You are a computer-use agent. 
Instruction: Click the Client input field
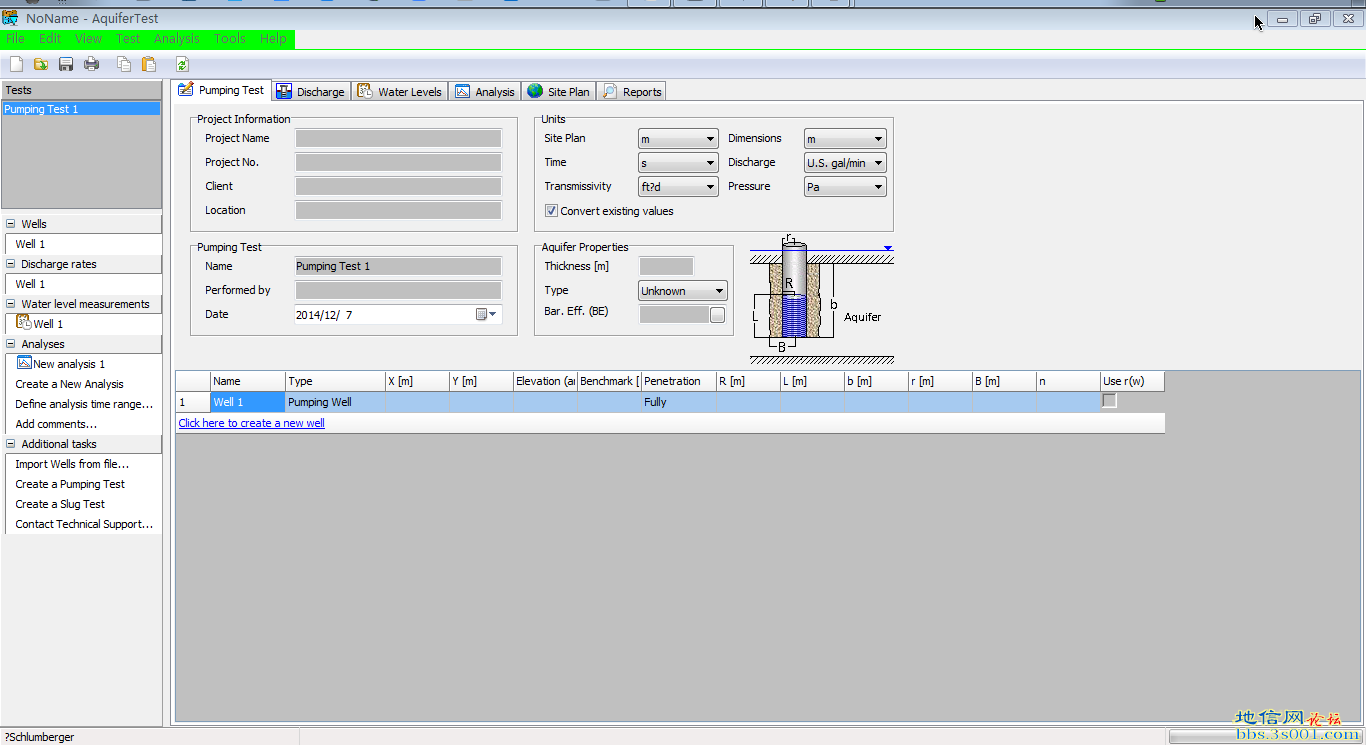tap(398, 187)
